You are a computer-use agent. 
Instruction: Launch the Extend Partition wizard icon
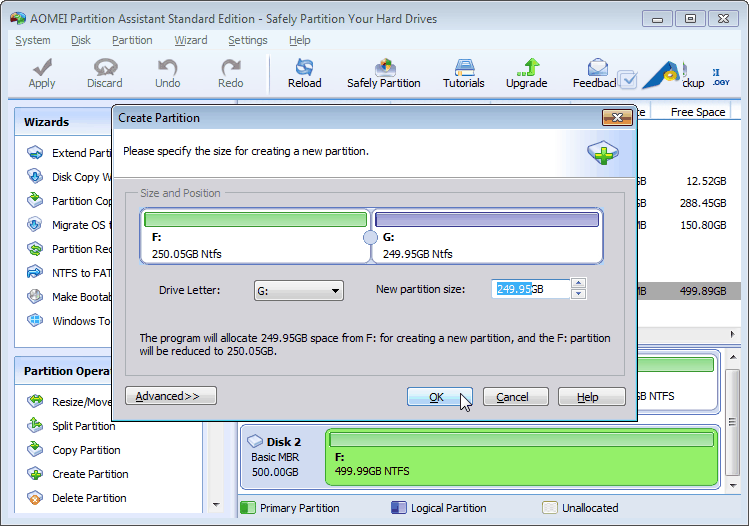click(x=35, y=153)
